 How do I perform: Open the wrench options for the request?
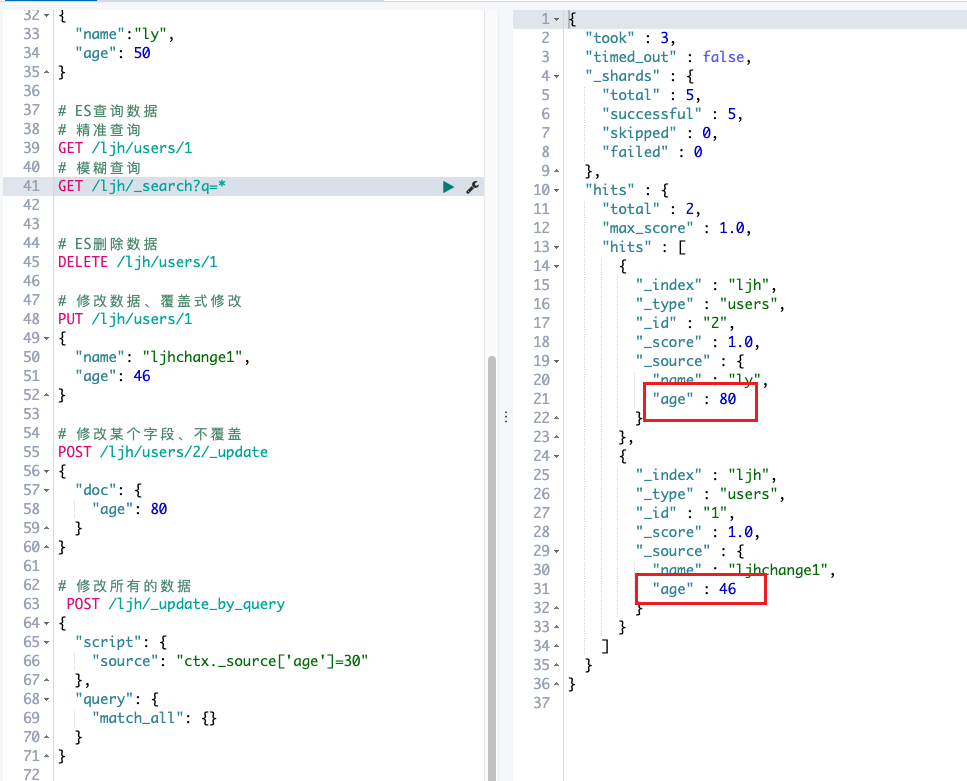point(472,187)
